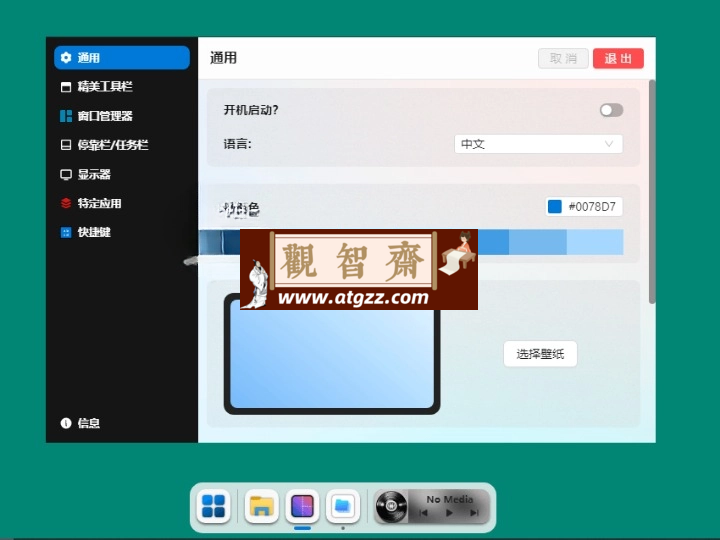This screenshot has width=720, height=540.
Task: Click the red layers icon beside 特定应用
Action: (66, 203)
